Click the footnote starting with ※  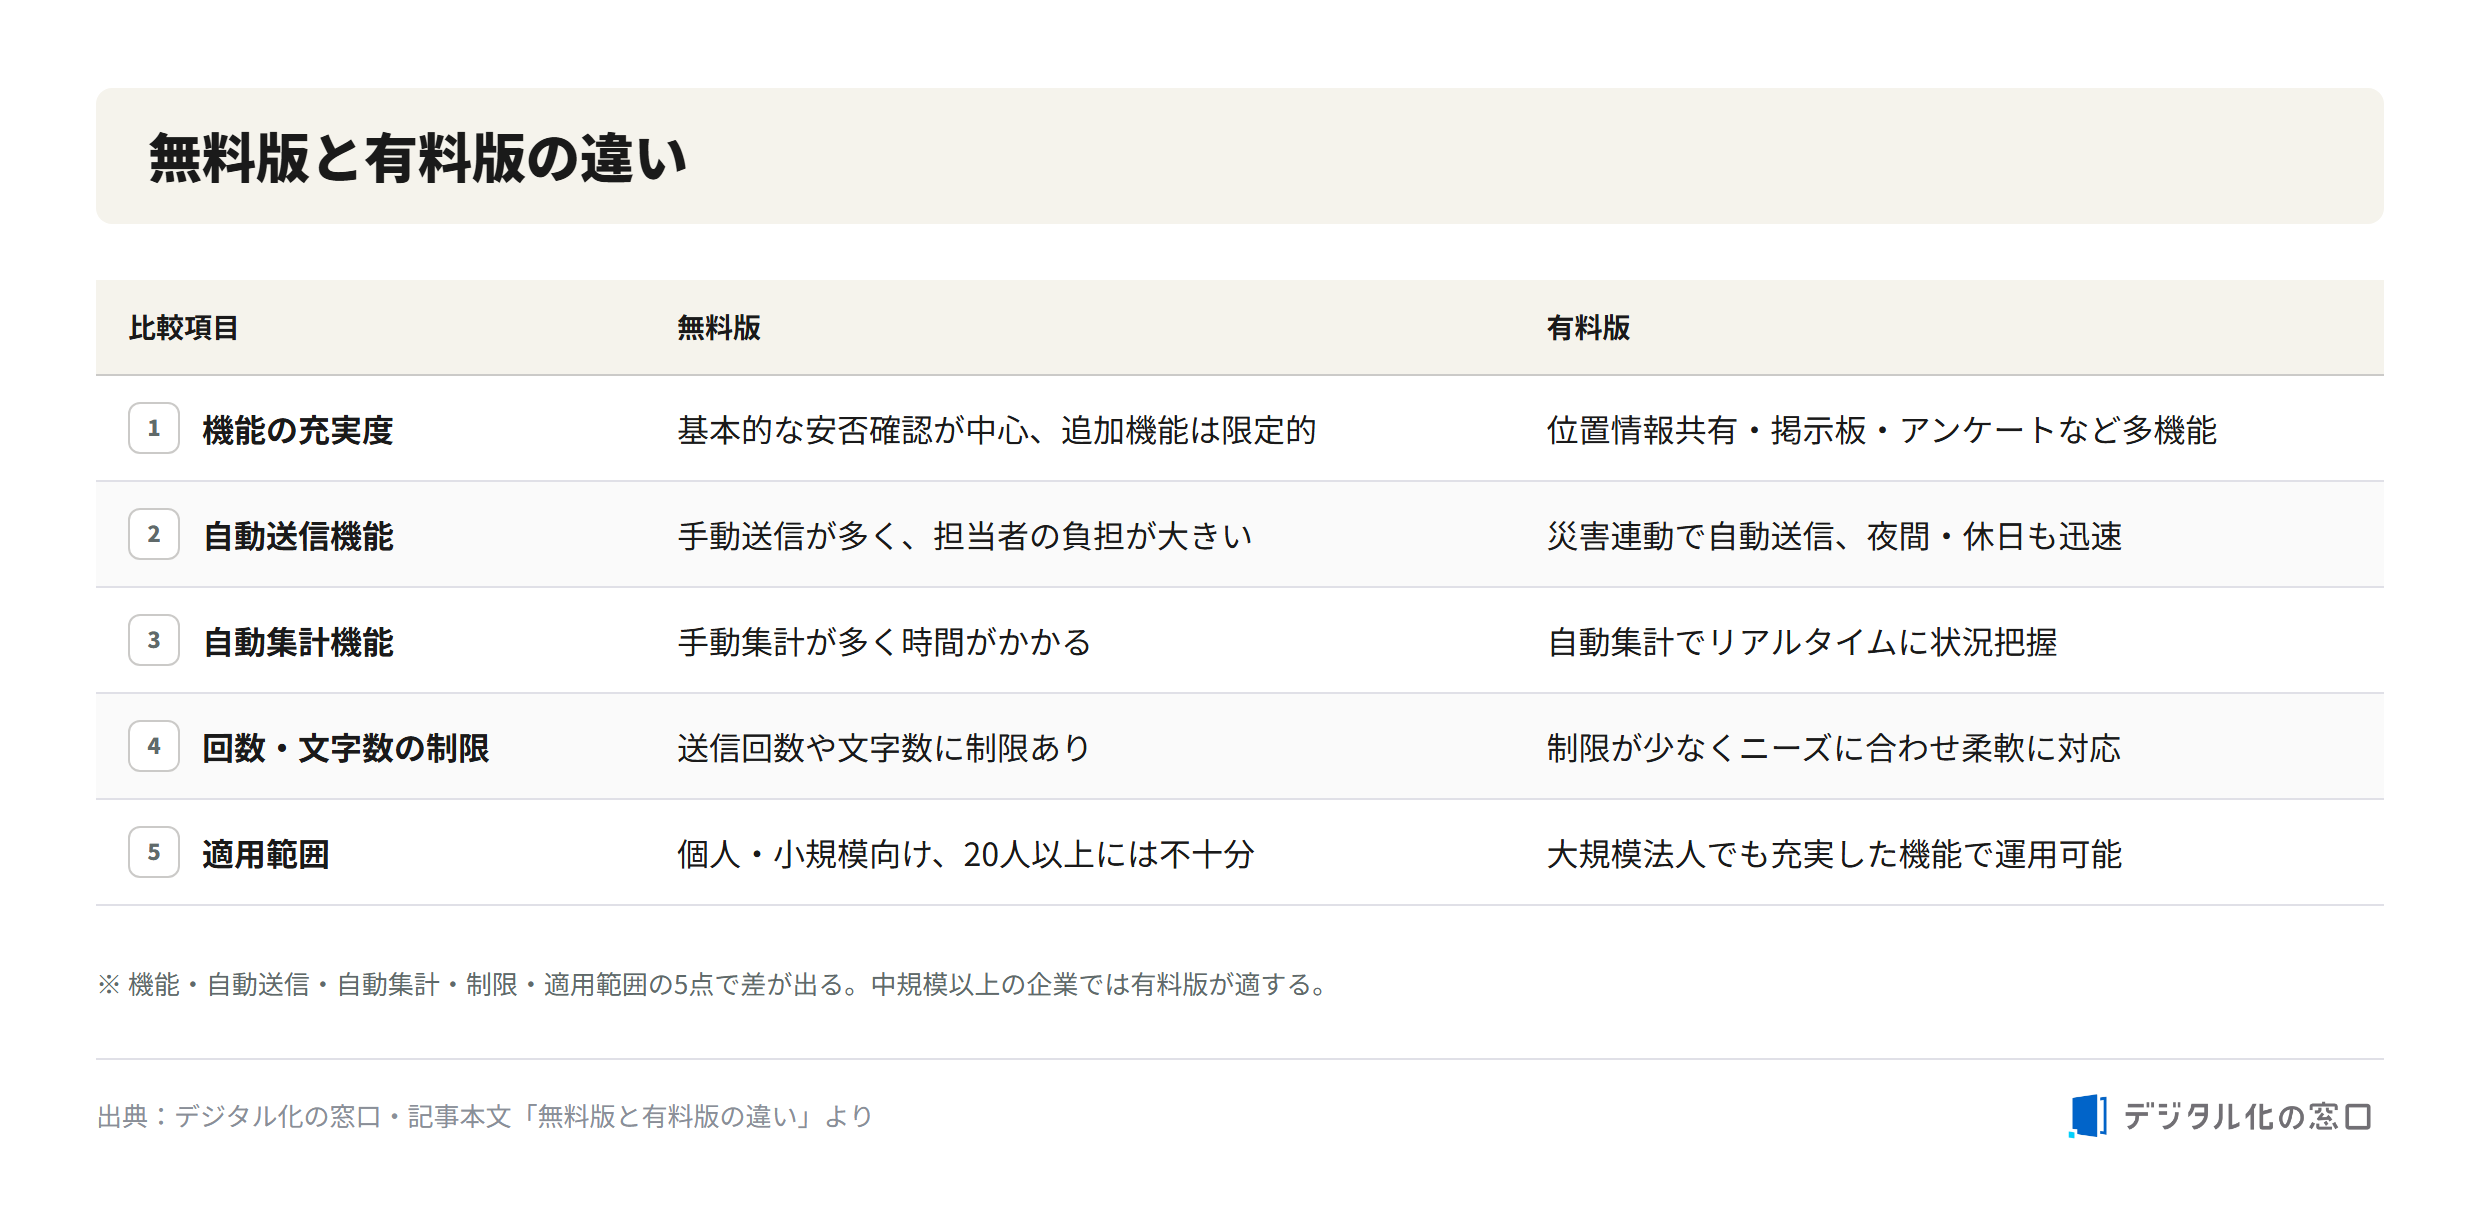click(712, 984)
